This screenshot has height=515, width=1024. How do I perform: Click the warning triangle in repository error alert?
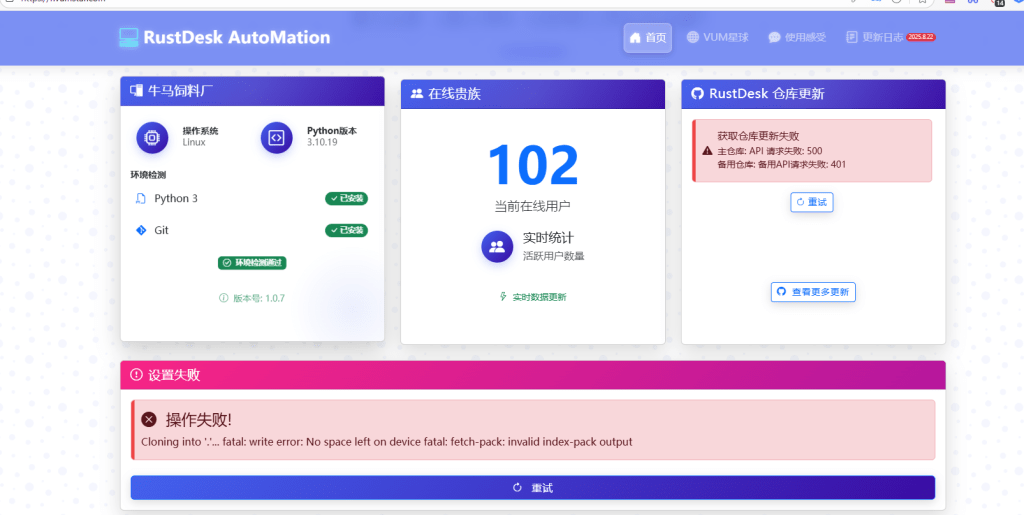(707, 151)
